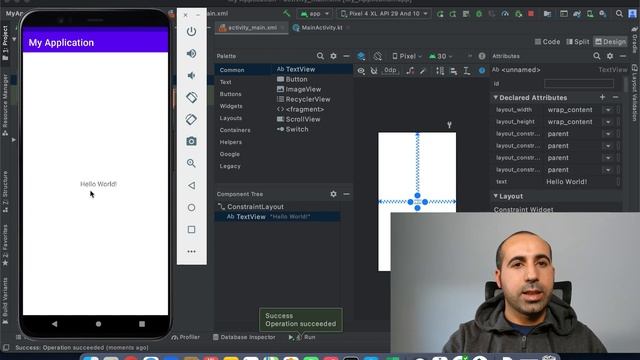Click the emulator zoom magnifier icon

pos(191,163)
